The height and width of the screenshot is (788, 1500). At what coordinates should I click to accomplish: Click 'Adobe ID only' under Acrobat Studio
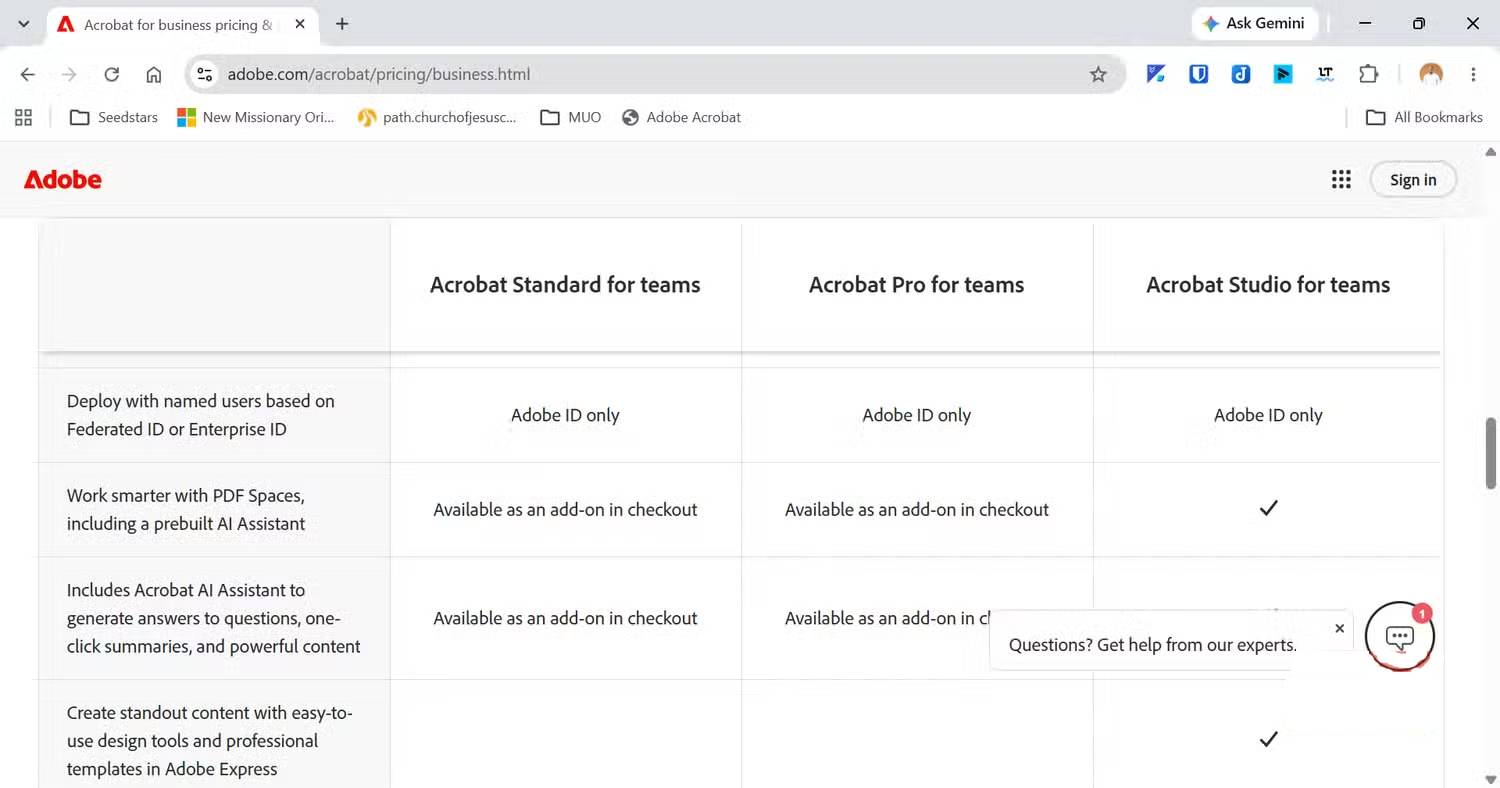click(x=1268, y=415)
